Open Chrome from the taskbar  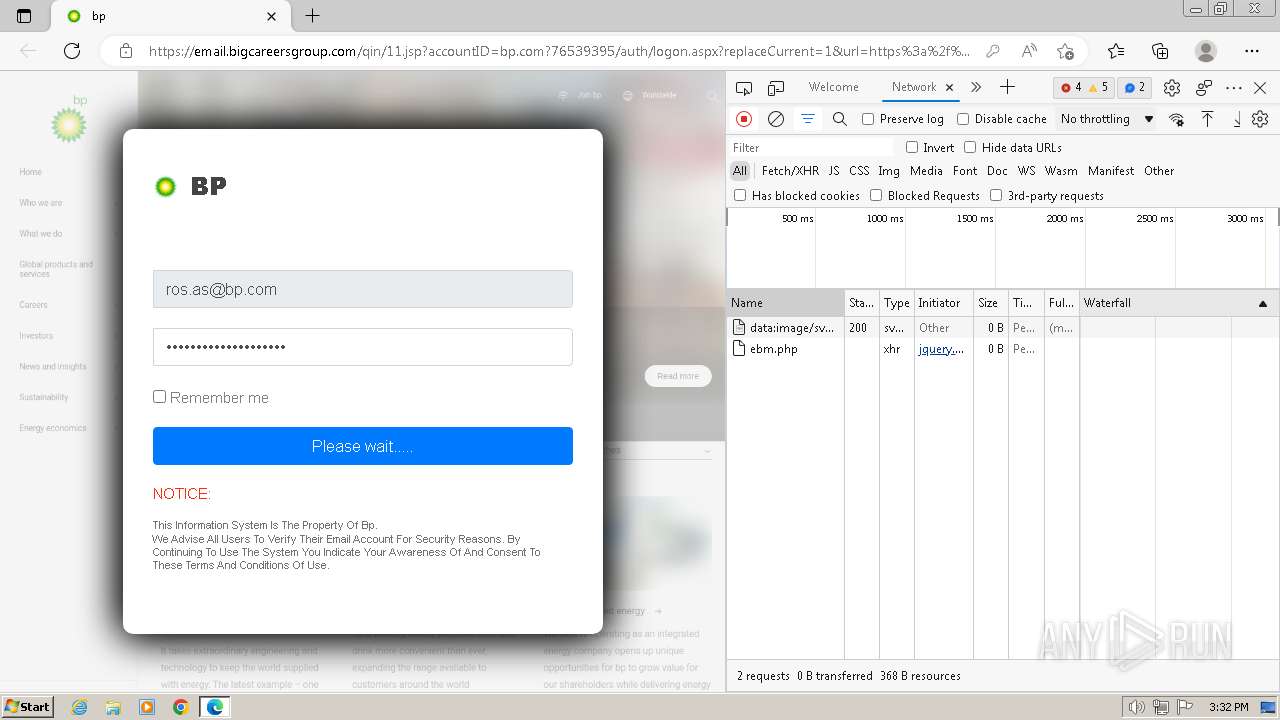click(180, 707)
